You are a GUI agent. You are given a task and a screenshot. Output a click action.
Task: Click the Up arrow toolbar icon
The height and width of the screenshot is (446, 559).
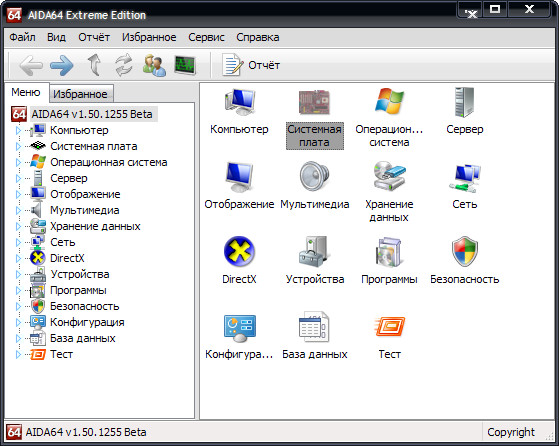pos(94,65)
